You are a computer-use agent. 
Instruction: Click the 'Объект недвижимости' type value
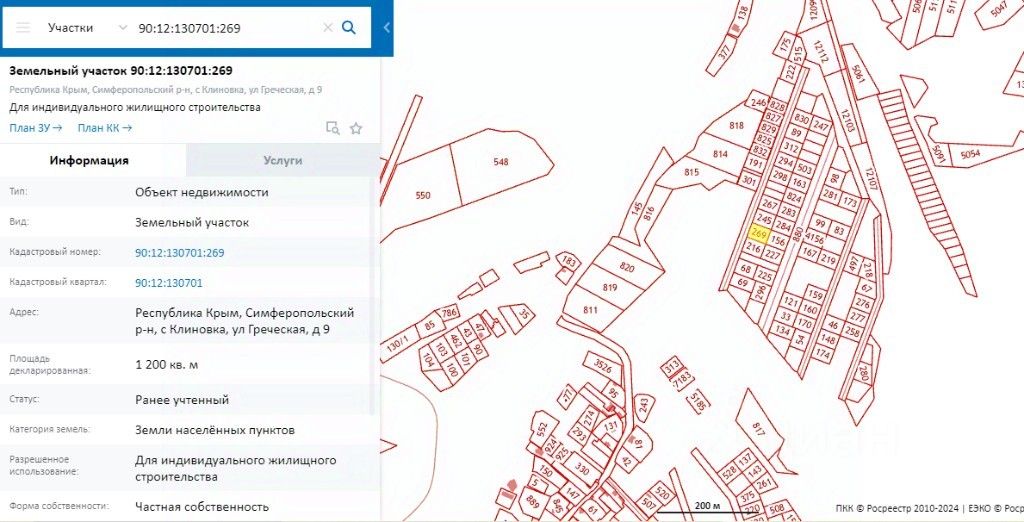pos(202,192)
